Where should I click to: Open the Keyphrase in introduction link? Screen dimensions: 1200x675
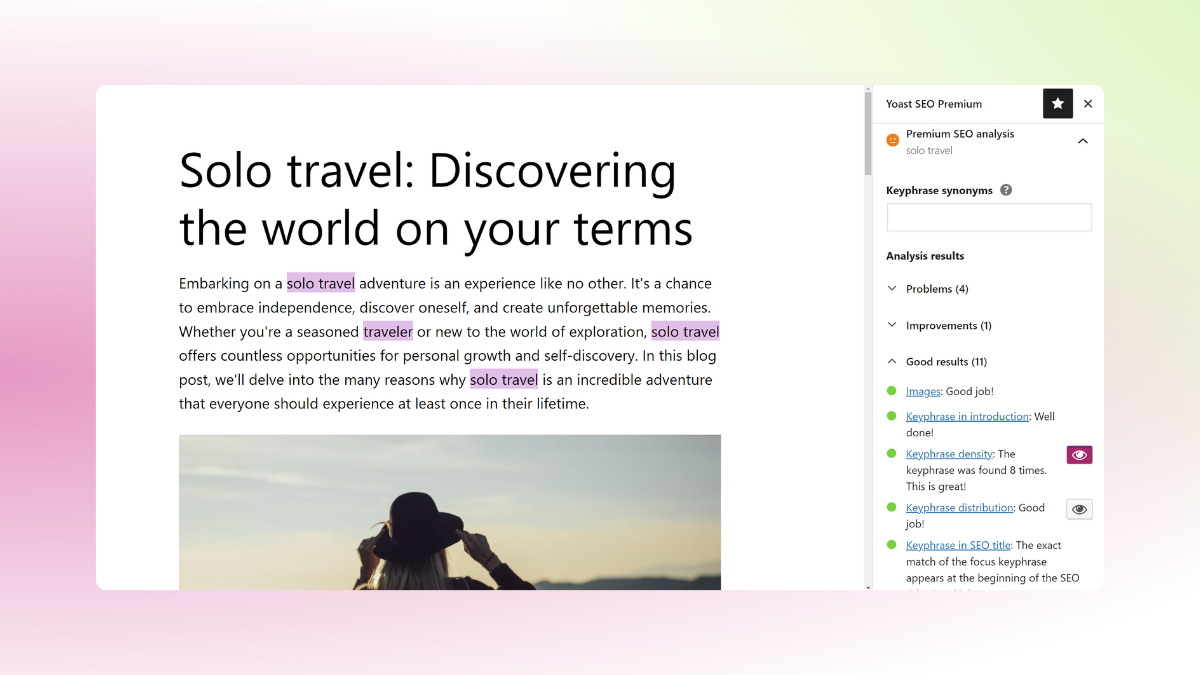967,416
